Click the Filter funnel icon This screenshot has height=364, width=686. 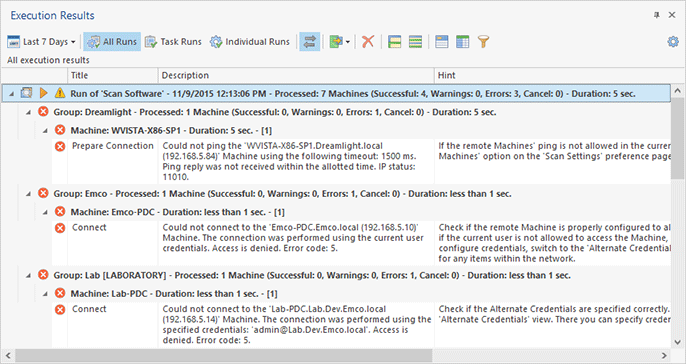[x=483, y=42]
